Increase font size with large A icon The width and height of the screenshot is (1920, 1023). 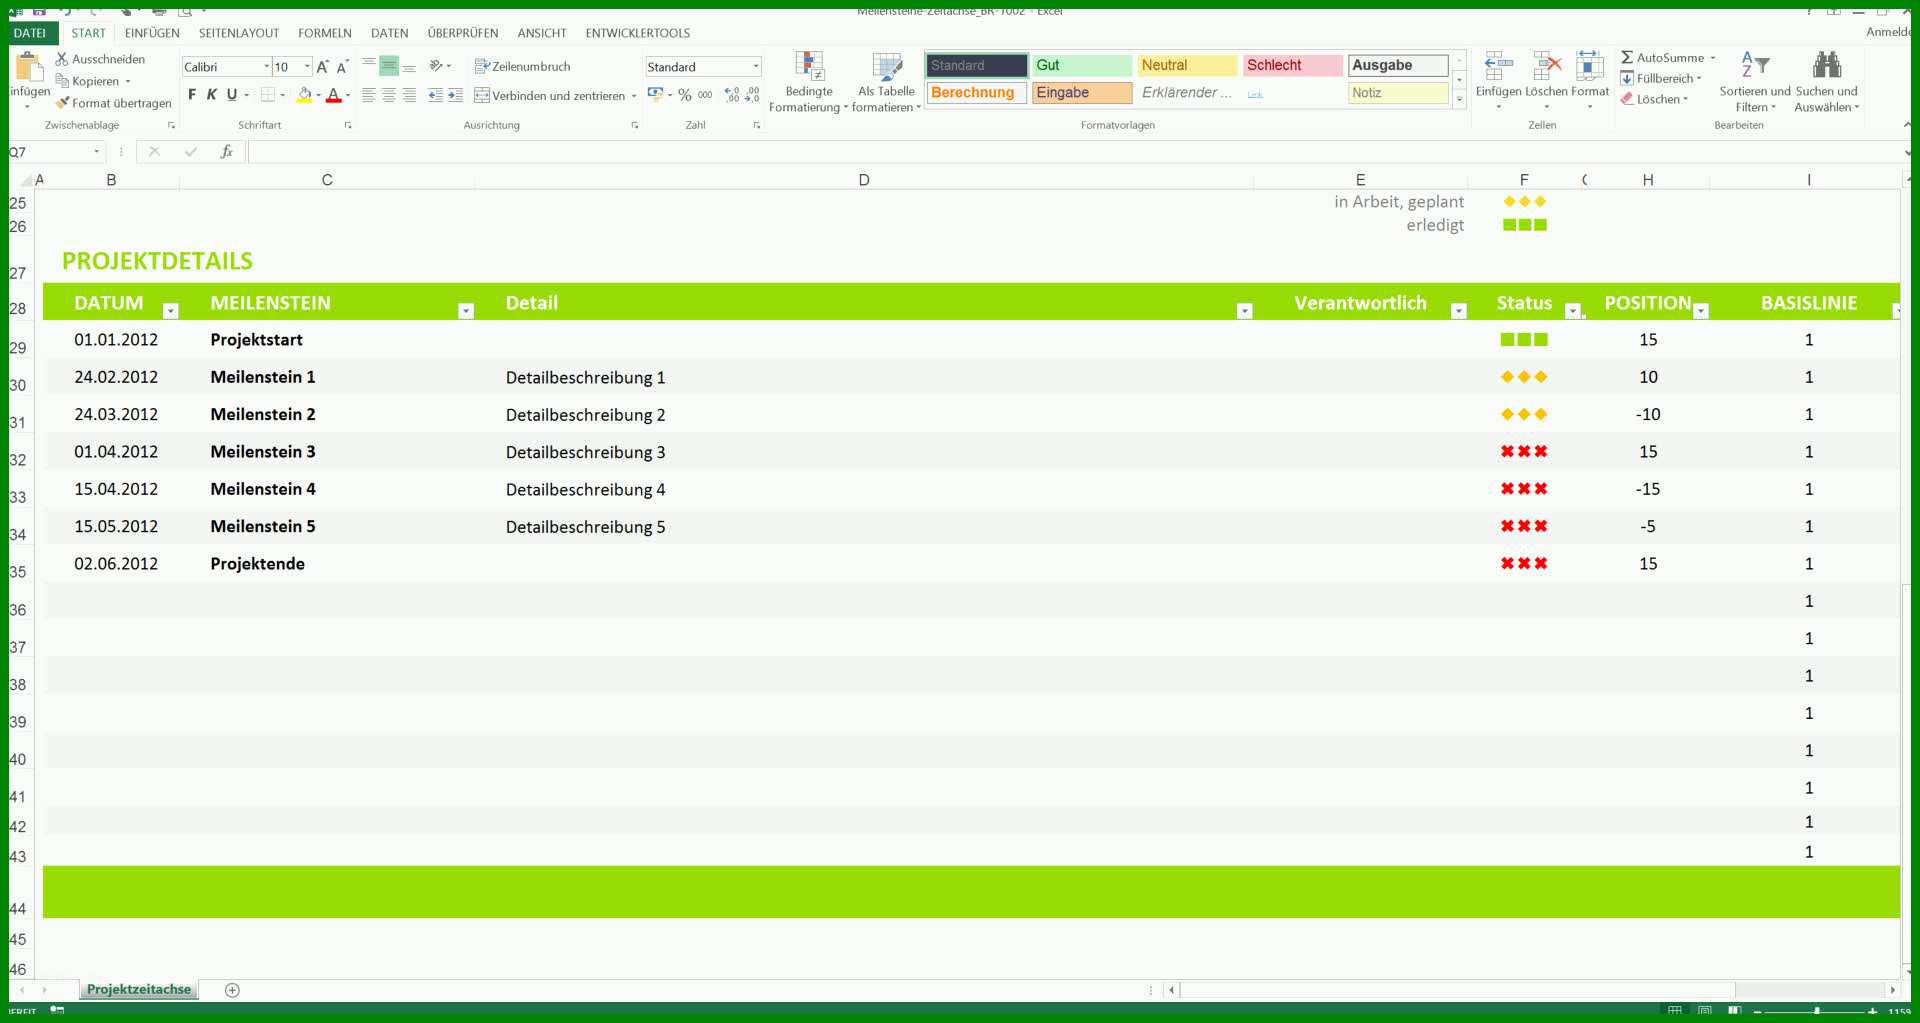[322, 67]
